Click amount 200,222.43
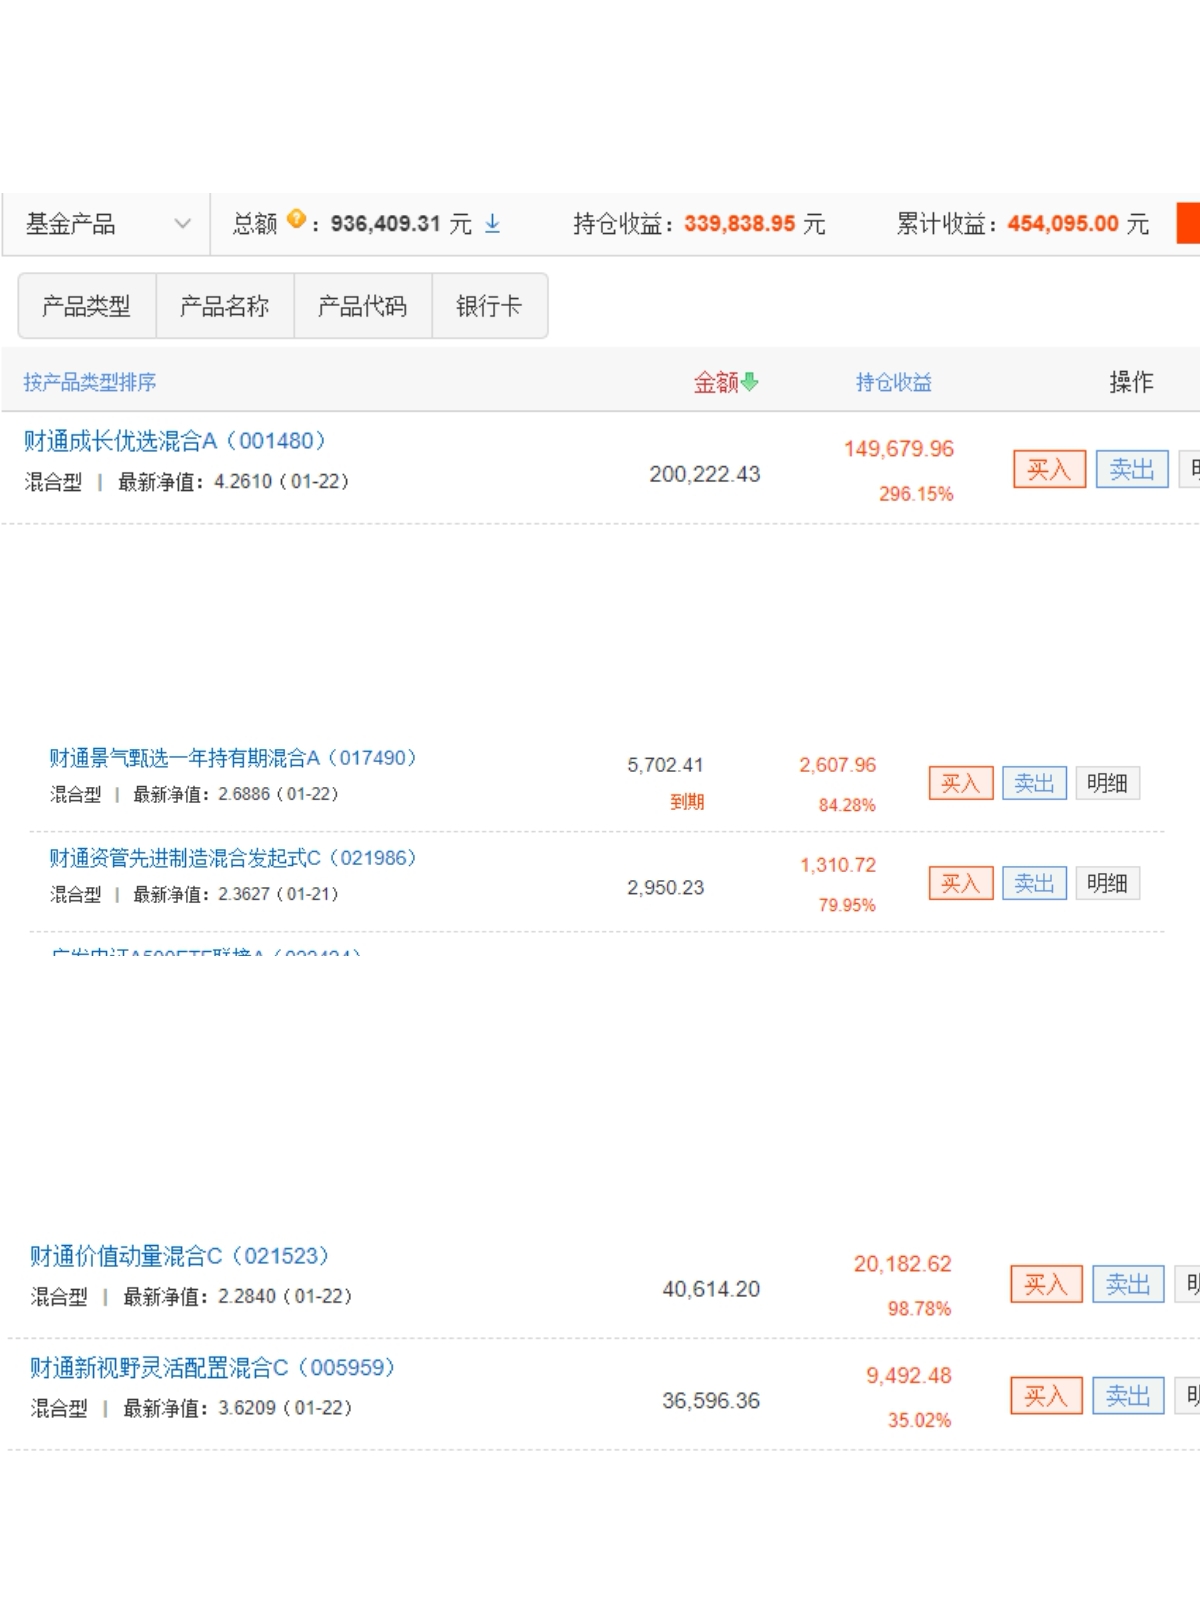This screenshot has height=1600, width=1200. pyautogui.click(x=705, y=474)
